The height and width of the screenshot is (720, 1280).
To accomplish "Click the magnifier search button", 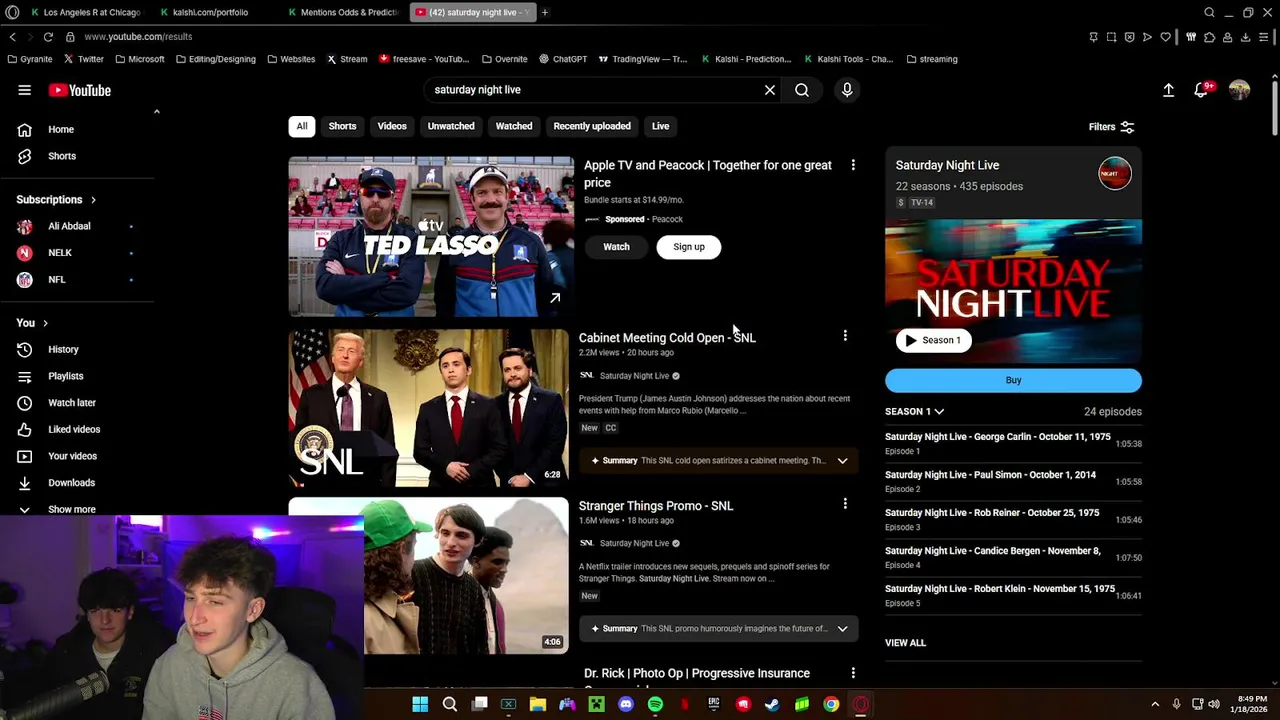I will [802, 90].
